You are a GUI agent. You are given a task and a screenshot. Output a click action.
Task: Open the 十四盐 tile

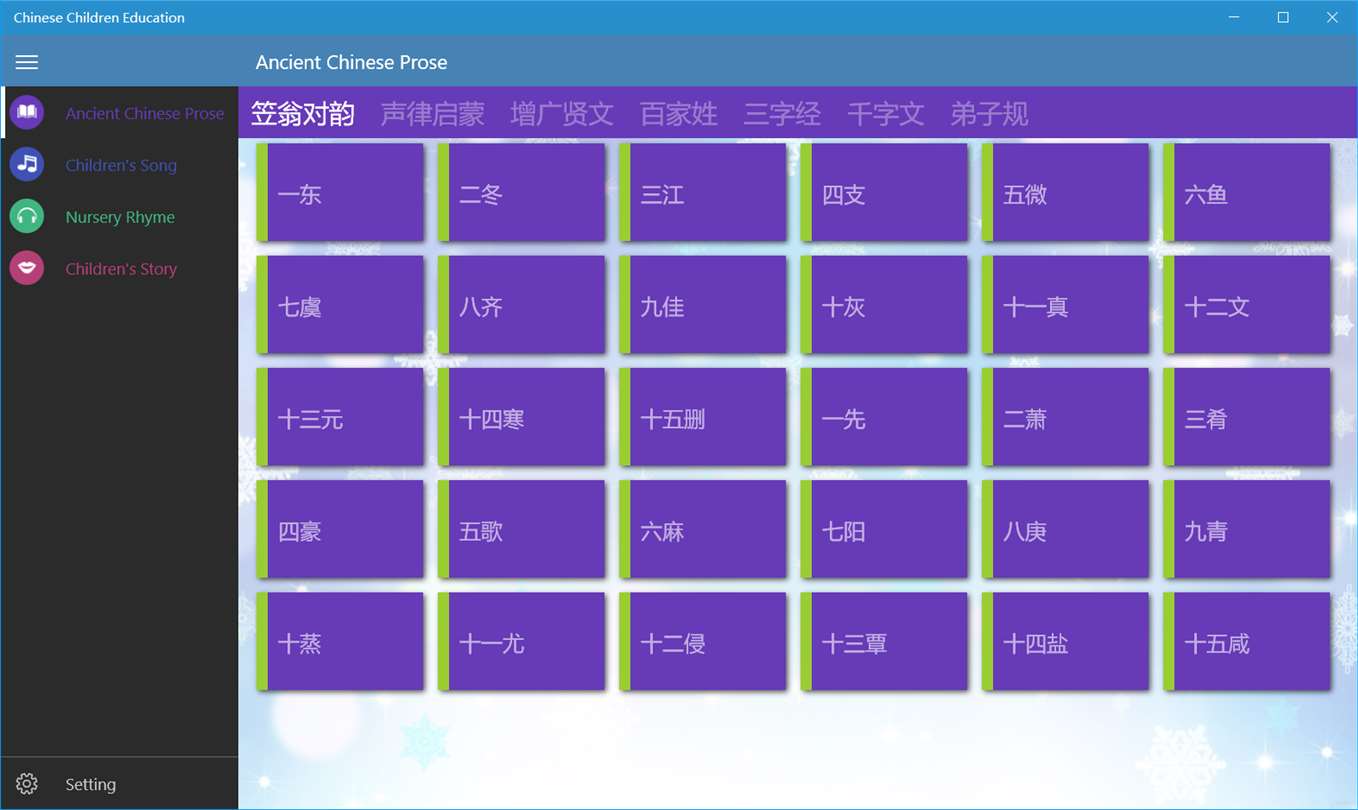1066,642
